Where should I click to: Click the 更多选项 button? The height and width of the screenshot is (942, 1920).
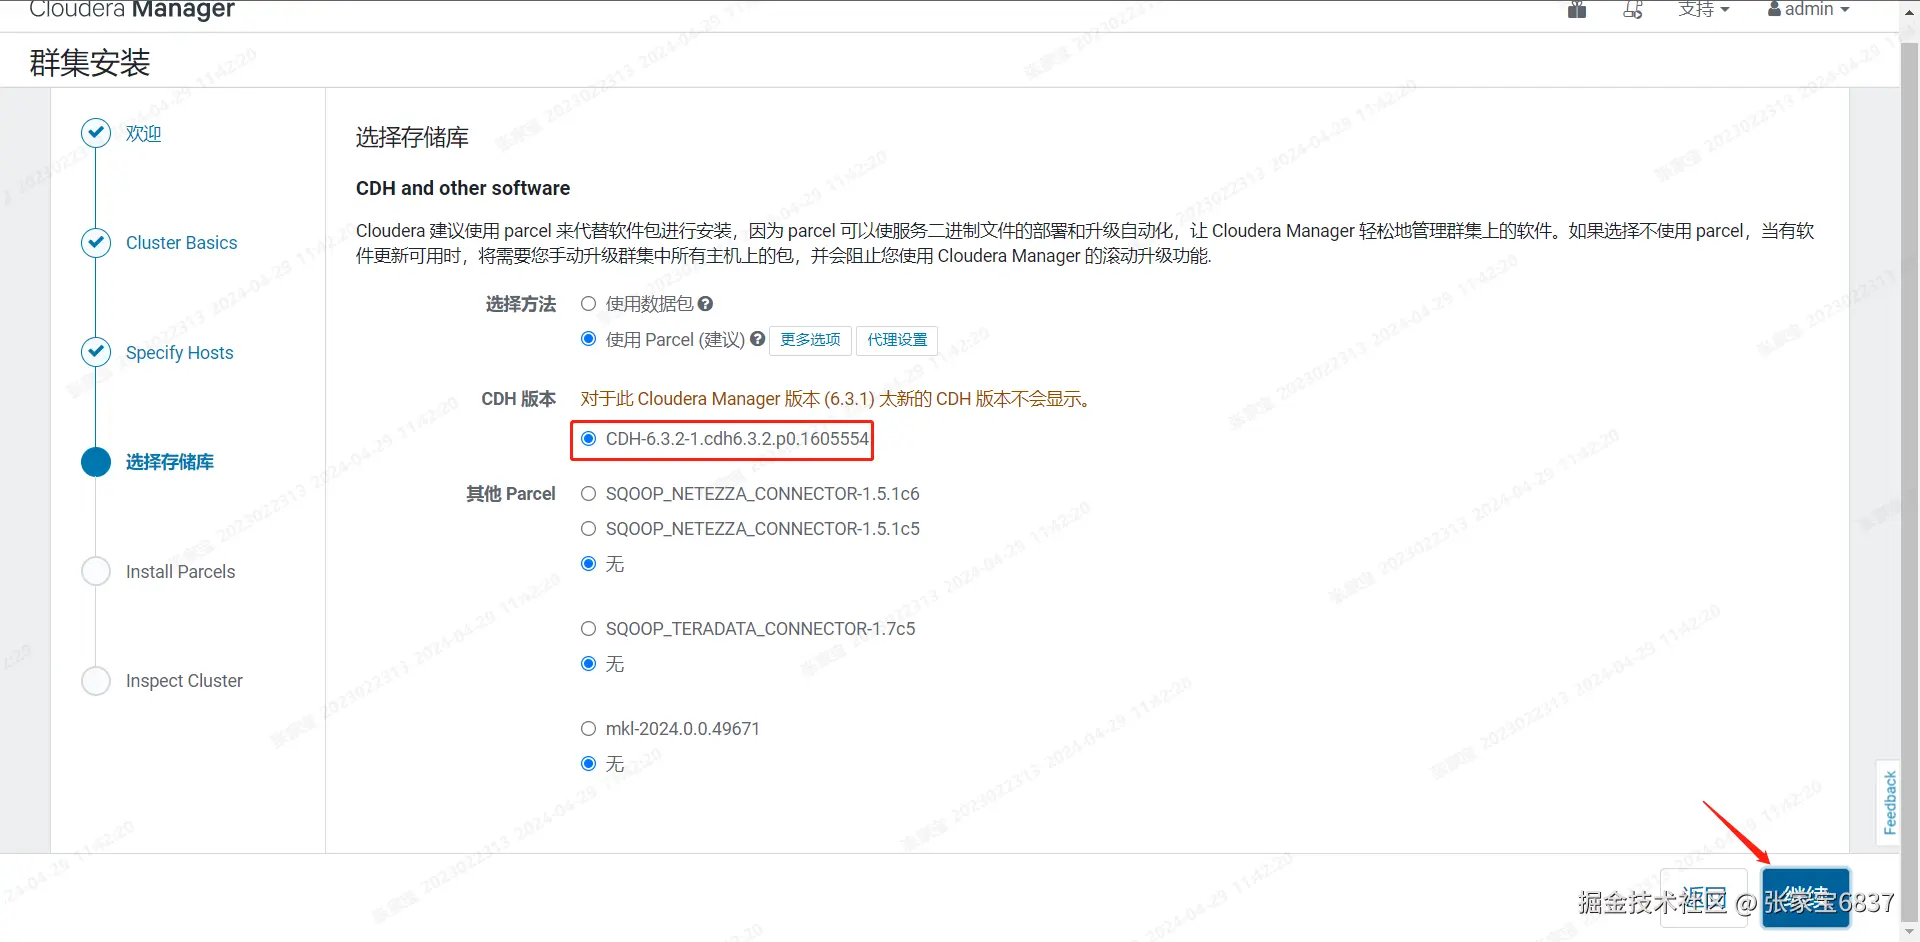pyautogui.click(x=810, y=340)
